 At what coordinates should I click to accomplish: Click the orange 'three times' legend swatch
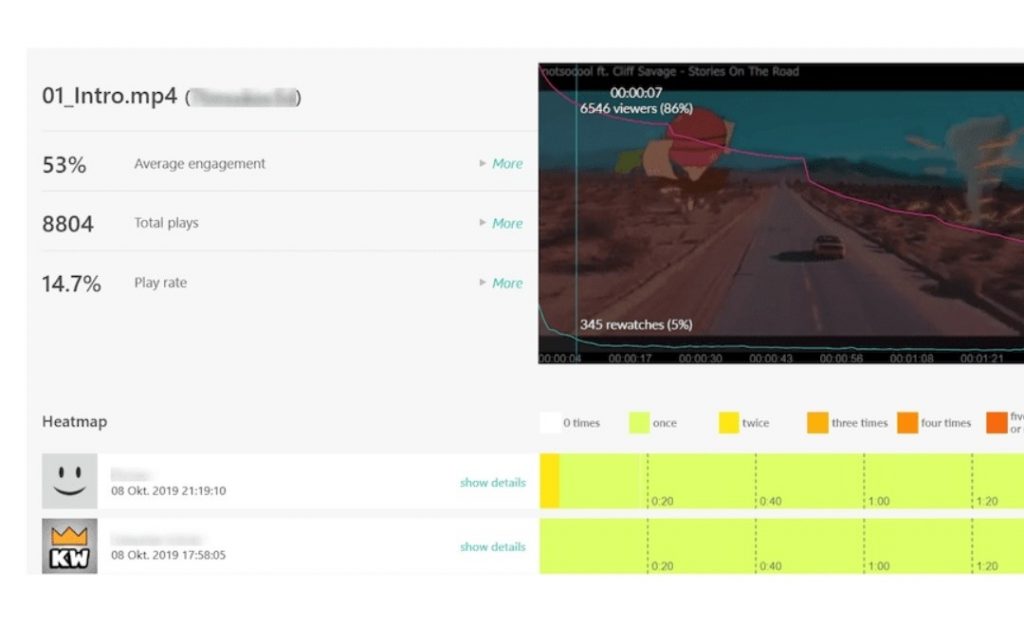(x=817, y=423)
